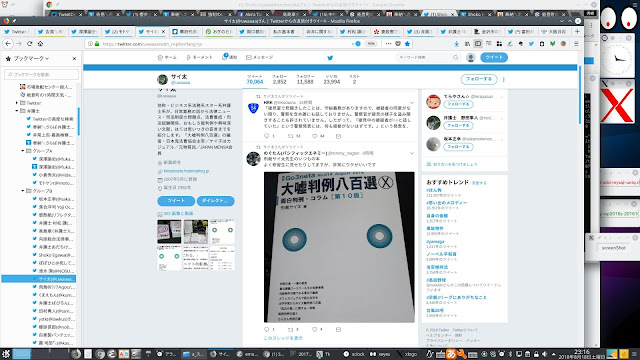640x360 pixels.
Task: Open profile more-options dots beside フォローする
Action: (504, 80)
